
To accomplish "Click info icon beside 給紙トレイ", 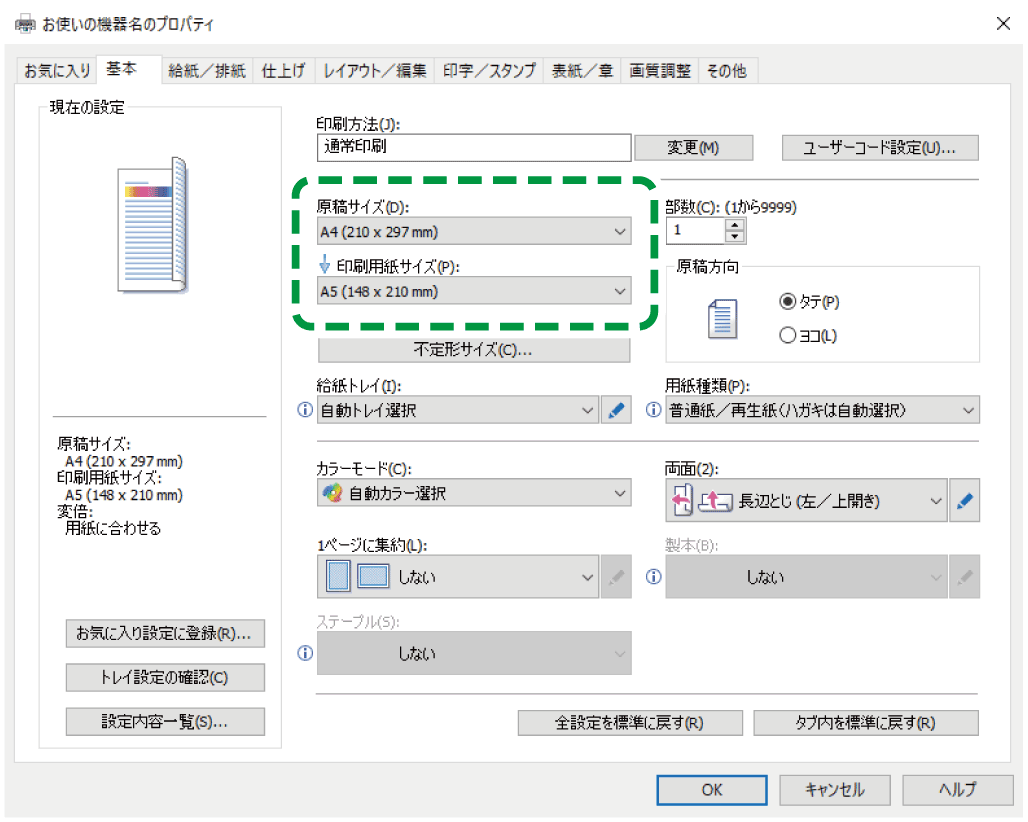I will click(305, 410).
